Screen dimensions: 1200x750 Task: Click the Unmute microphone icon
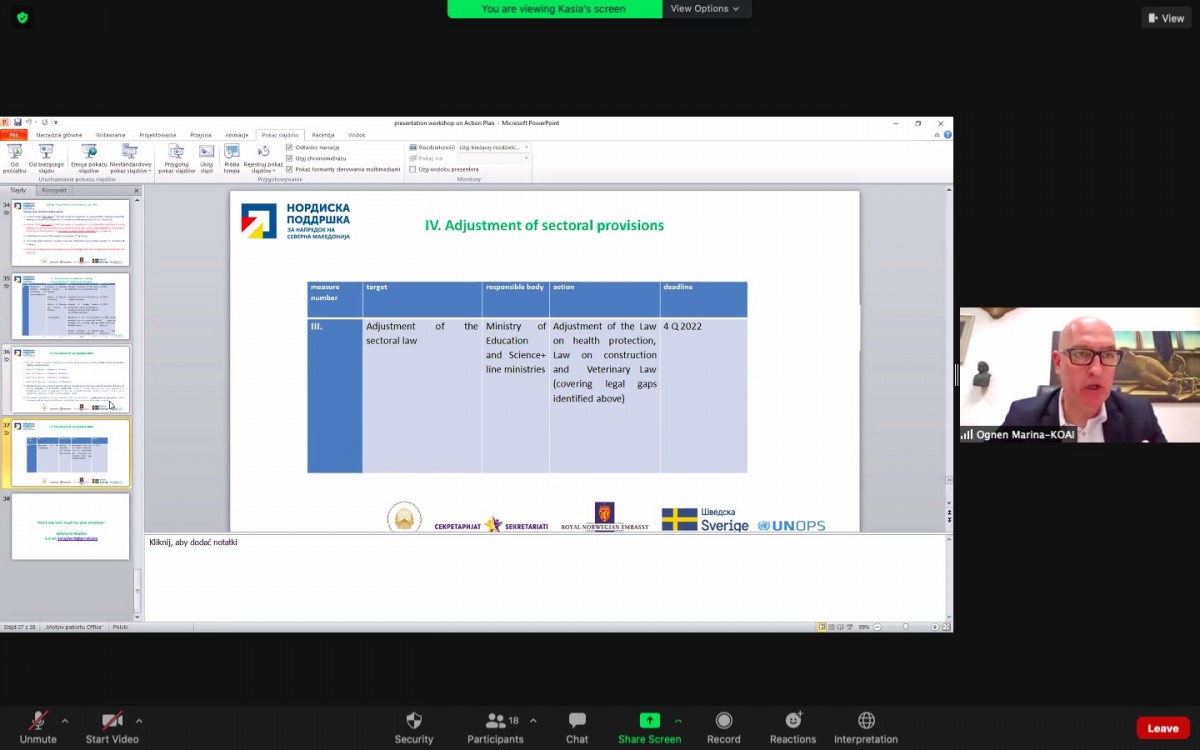38,721
